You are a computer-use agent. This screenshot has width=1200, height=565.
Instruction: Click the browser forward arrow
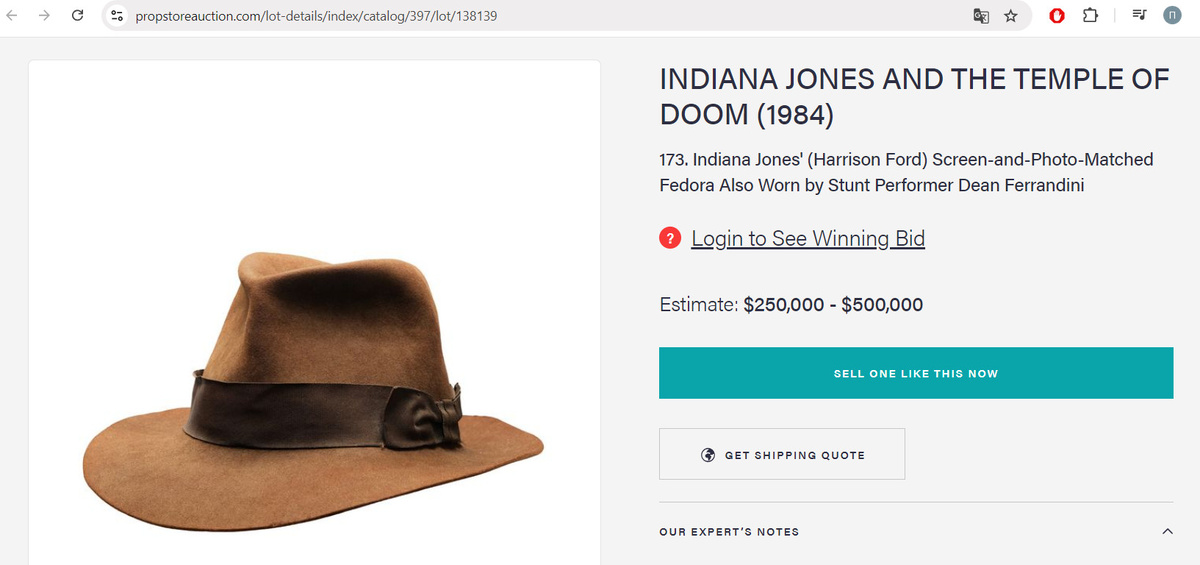(43, 16)
